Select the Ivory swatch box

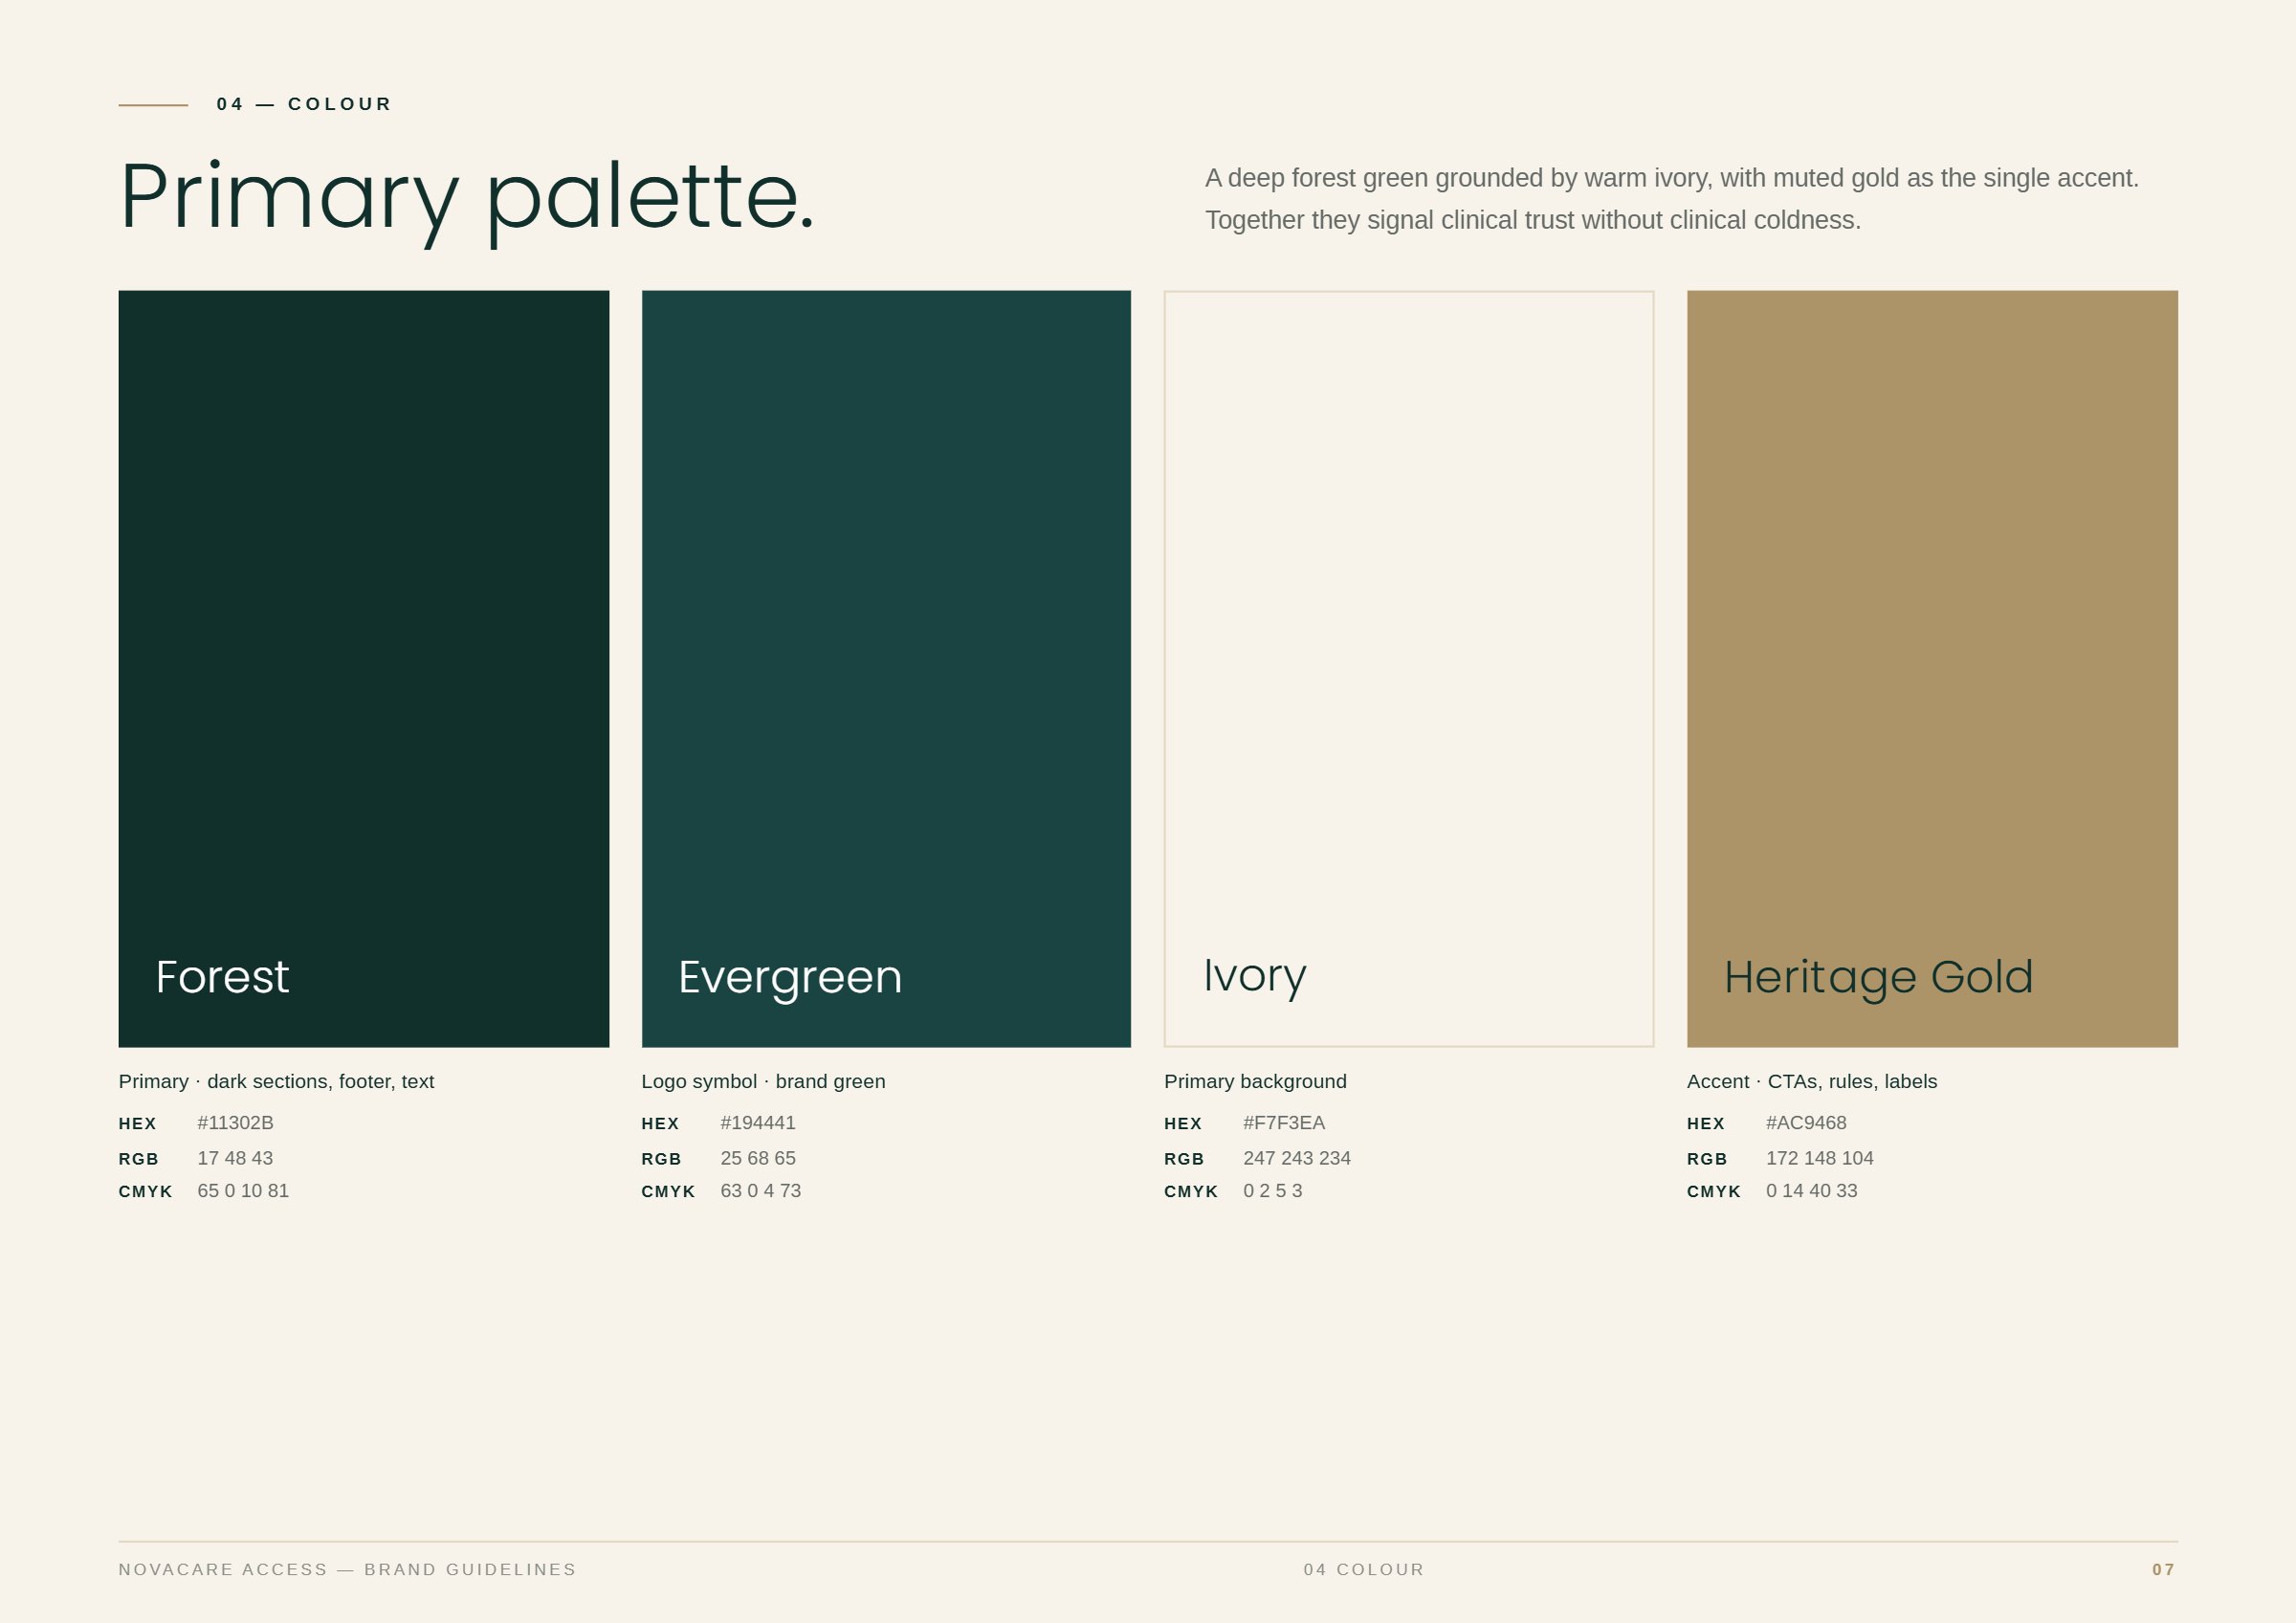click(x=1409, y=669)
